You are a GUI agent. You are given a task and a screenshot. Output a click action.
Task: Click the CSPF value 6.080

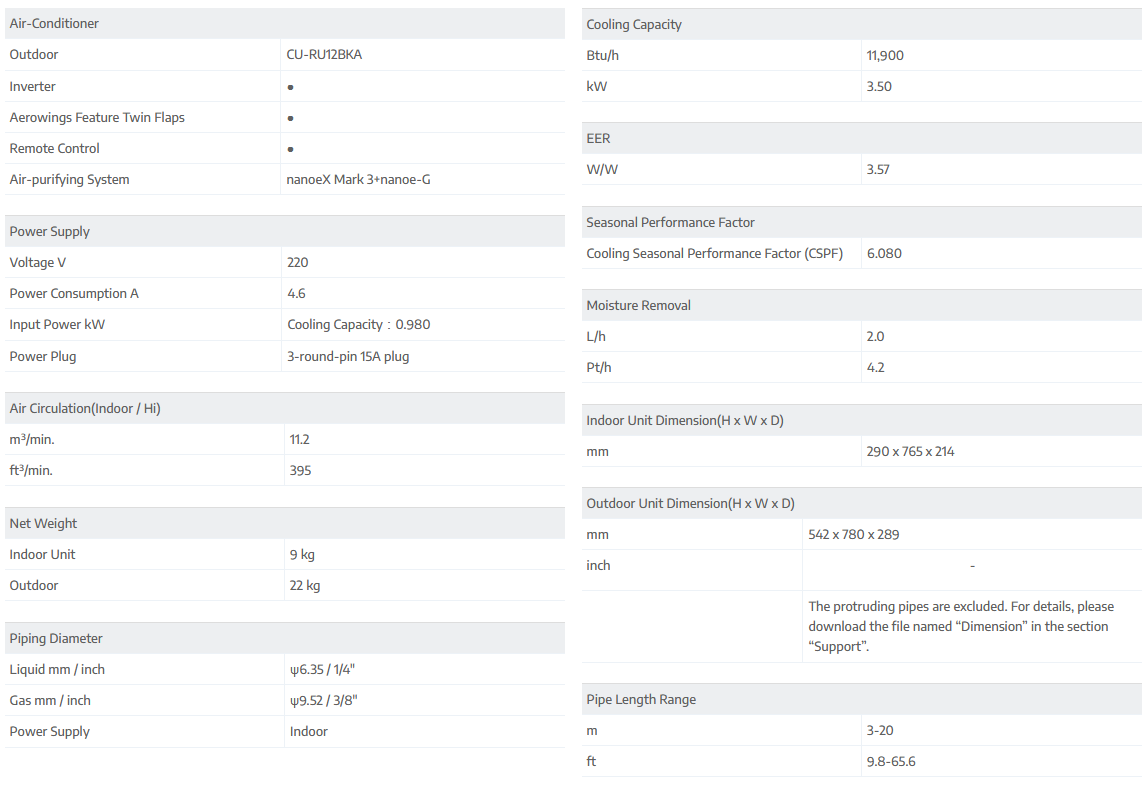[x=884, y=253]
